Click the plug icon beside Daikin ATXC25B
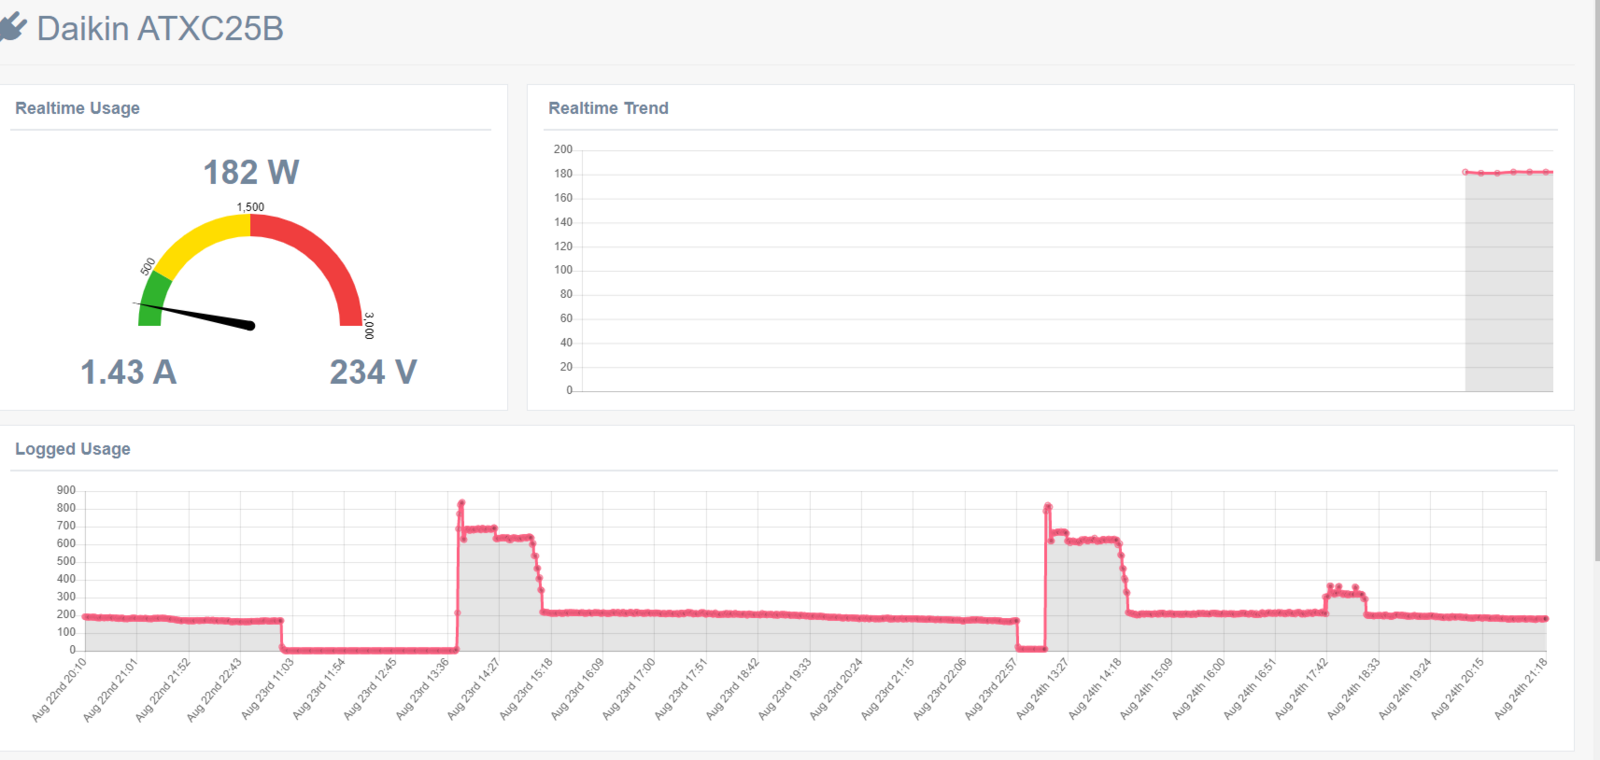Screen dimensions: 1600x760 point(12,28)
